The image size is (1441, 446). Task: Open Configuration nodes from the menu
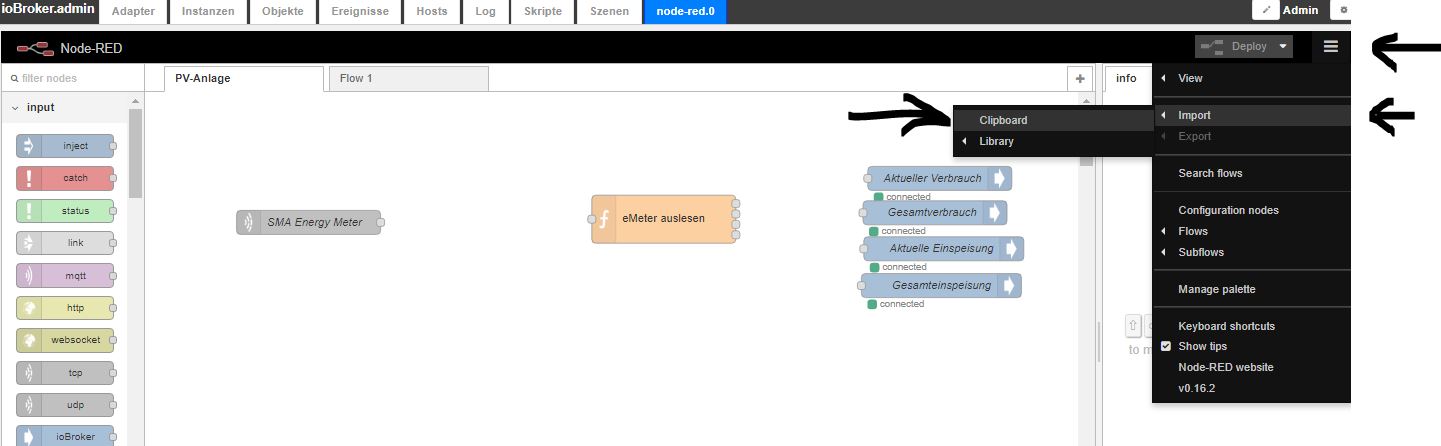click(x=1251, y=210)
